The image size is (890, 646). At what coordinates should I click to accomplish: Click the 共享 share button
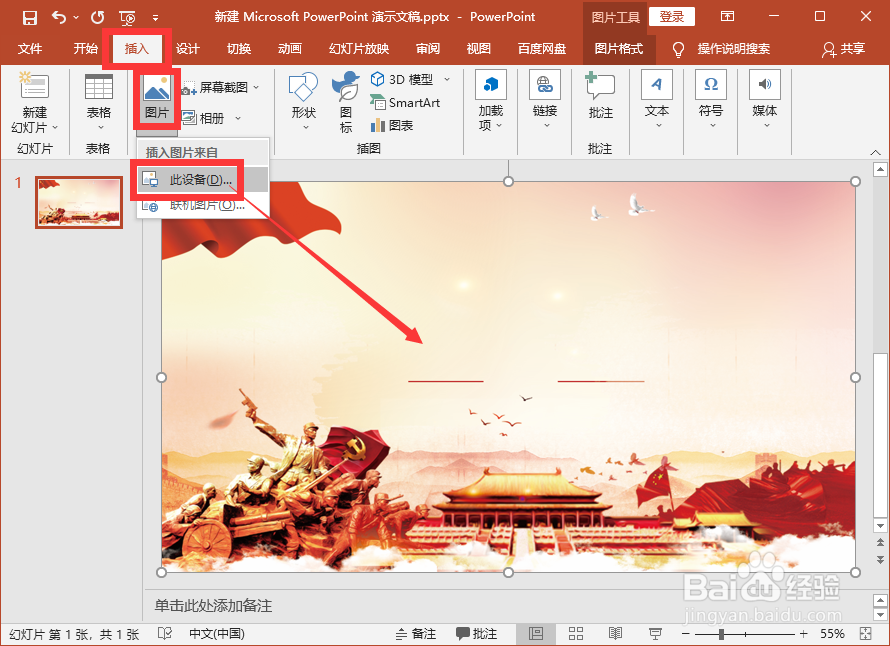tap(843, 49)
